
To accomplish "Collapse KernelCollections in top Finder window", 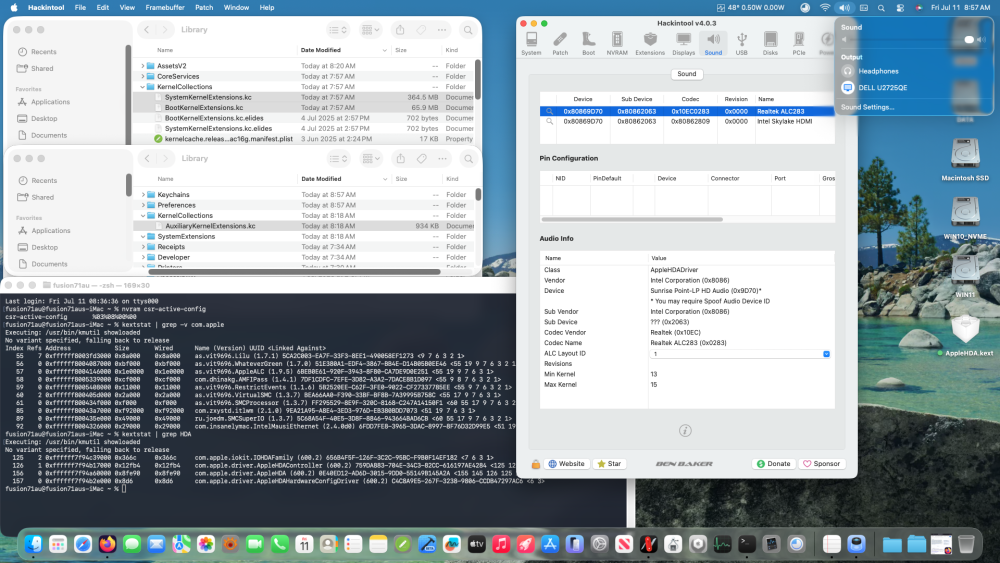I will click(x=142, y=87).
